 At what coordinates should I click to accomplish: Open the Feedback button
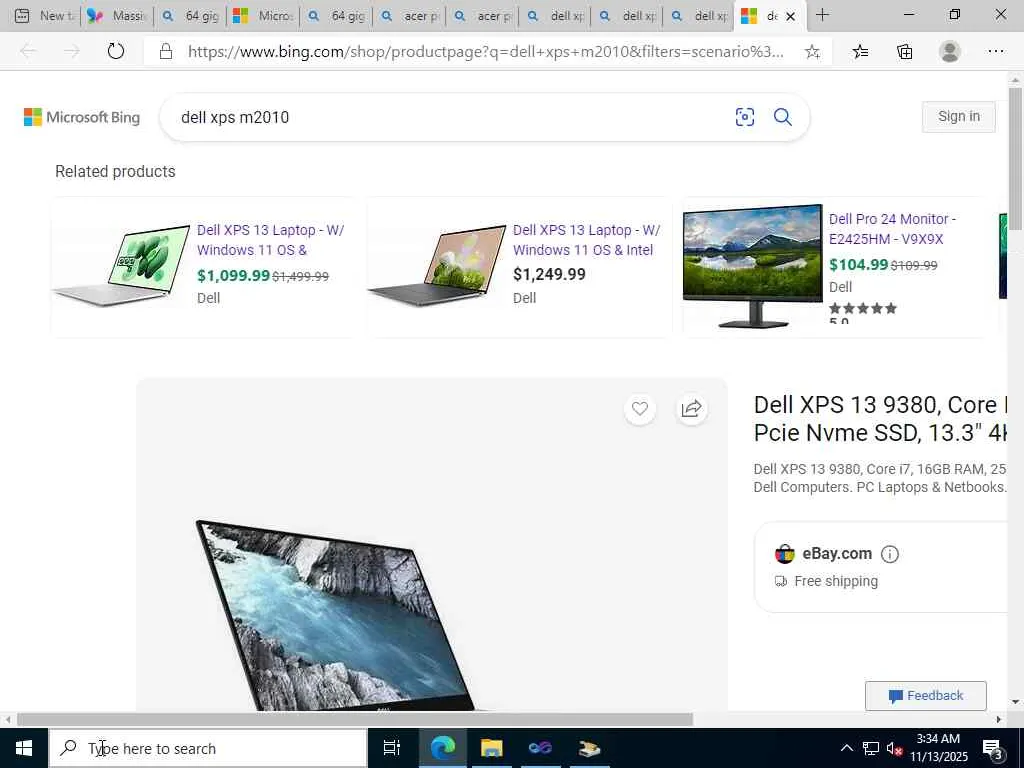tap(925, 696)
